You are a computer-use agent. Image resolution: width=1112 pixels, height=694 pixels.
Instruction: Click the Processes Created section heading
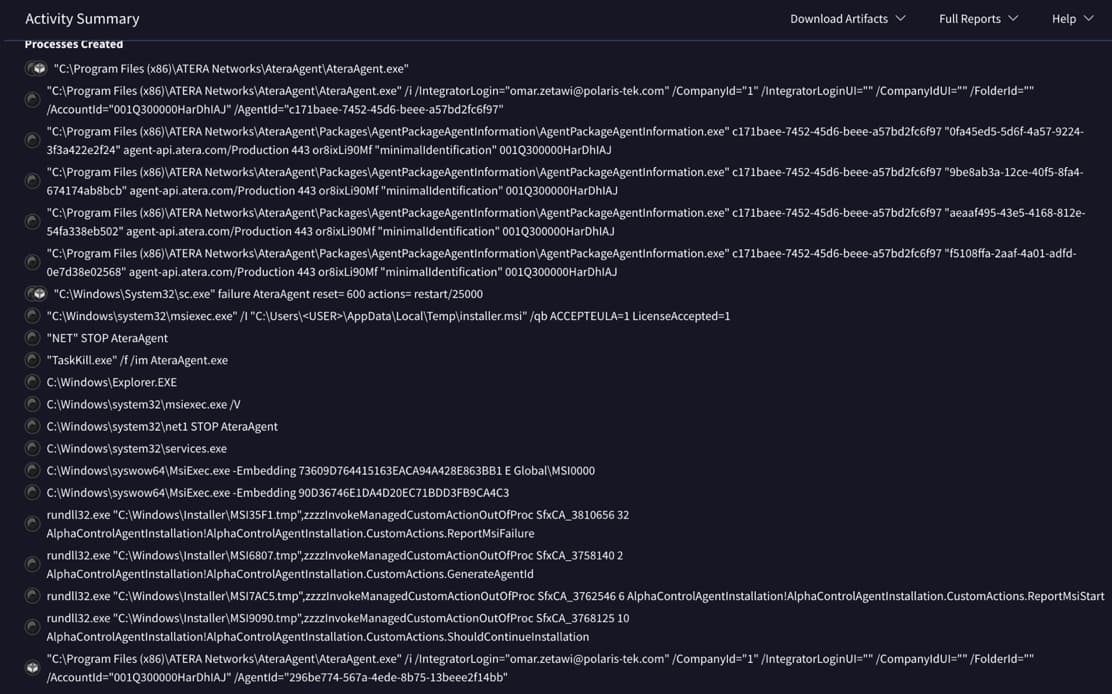74,44
